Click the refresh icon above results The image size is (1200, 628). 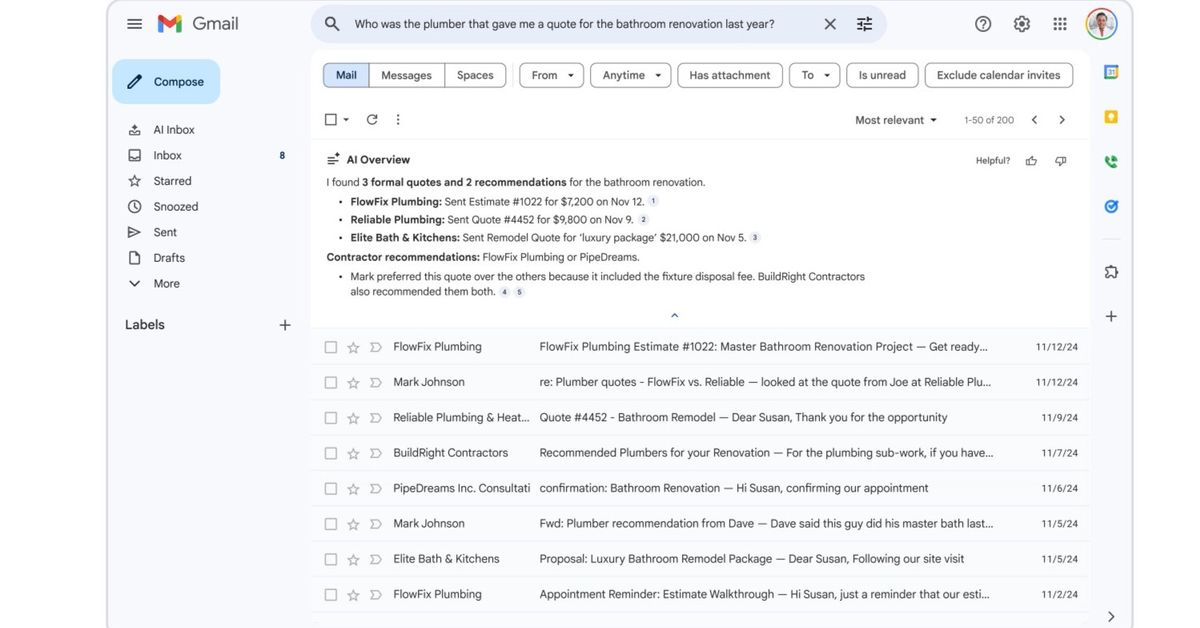(x=372, y=120)
